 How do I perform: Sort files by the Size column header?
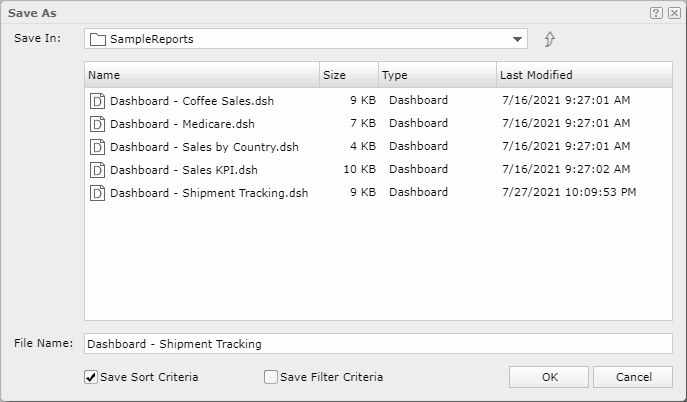pyautogui.click(x=348, y=75)
